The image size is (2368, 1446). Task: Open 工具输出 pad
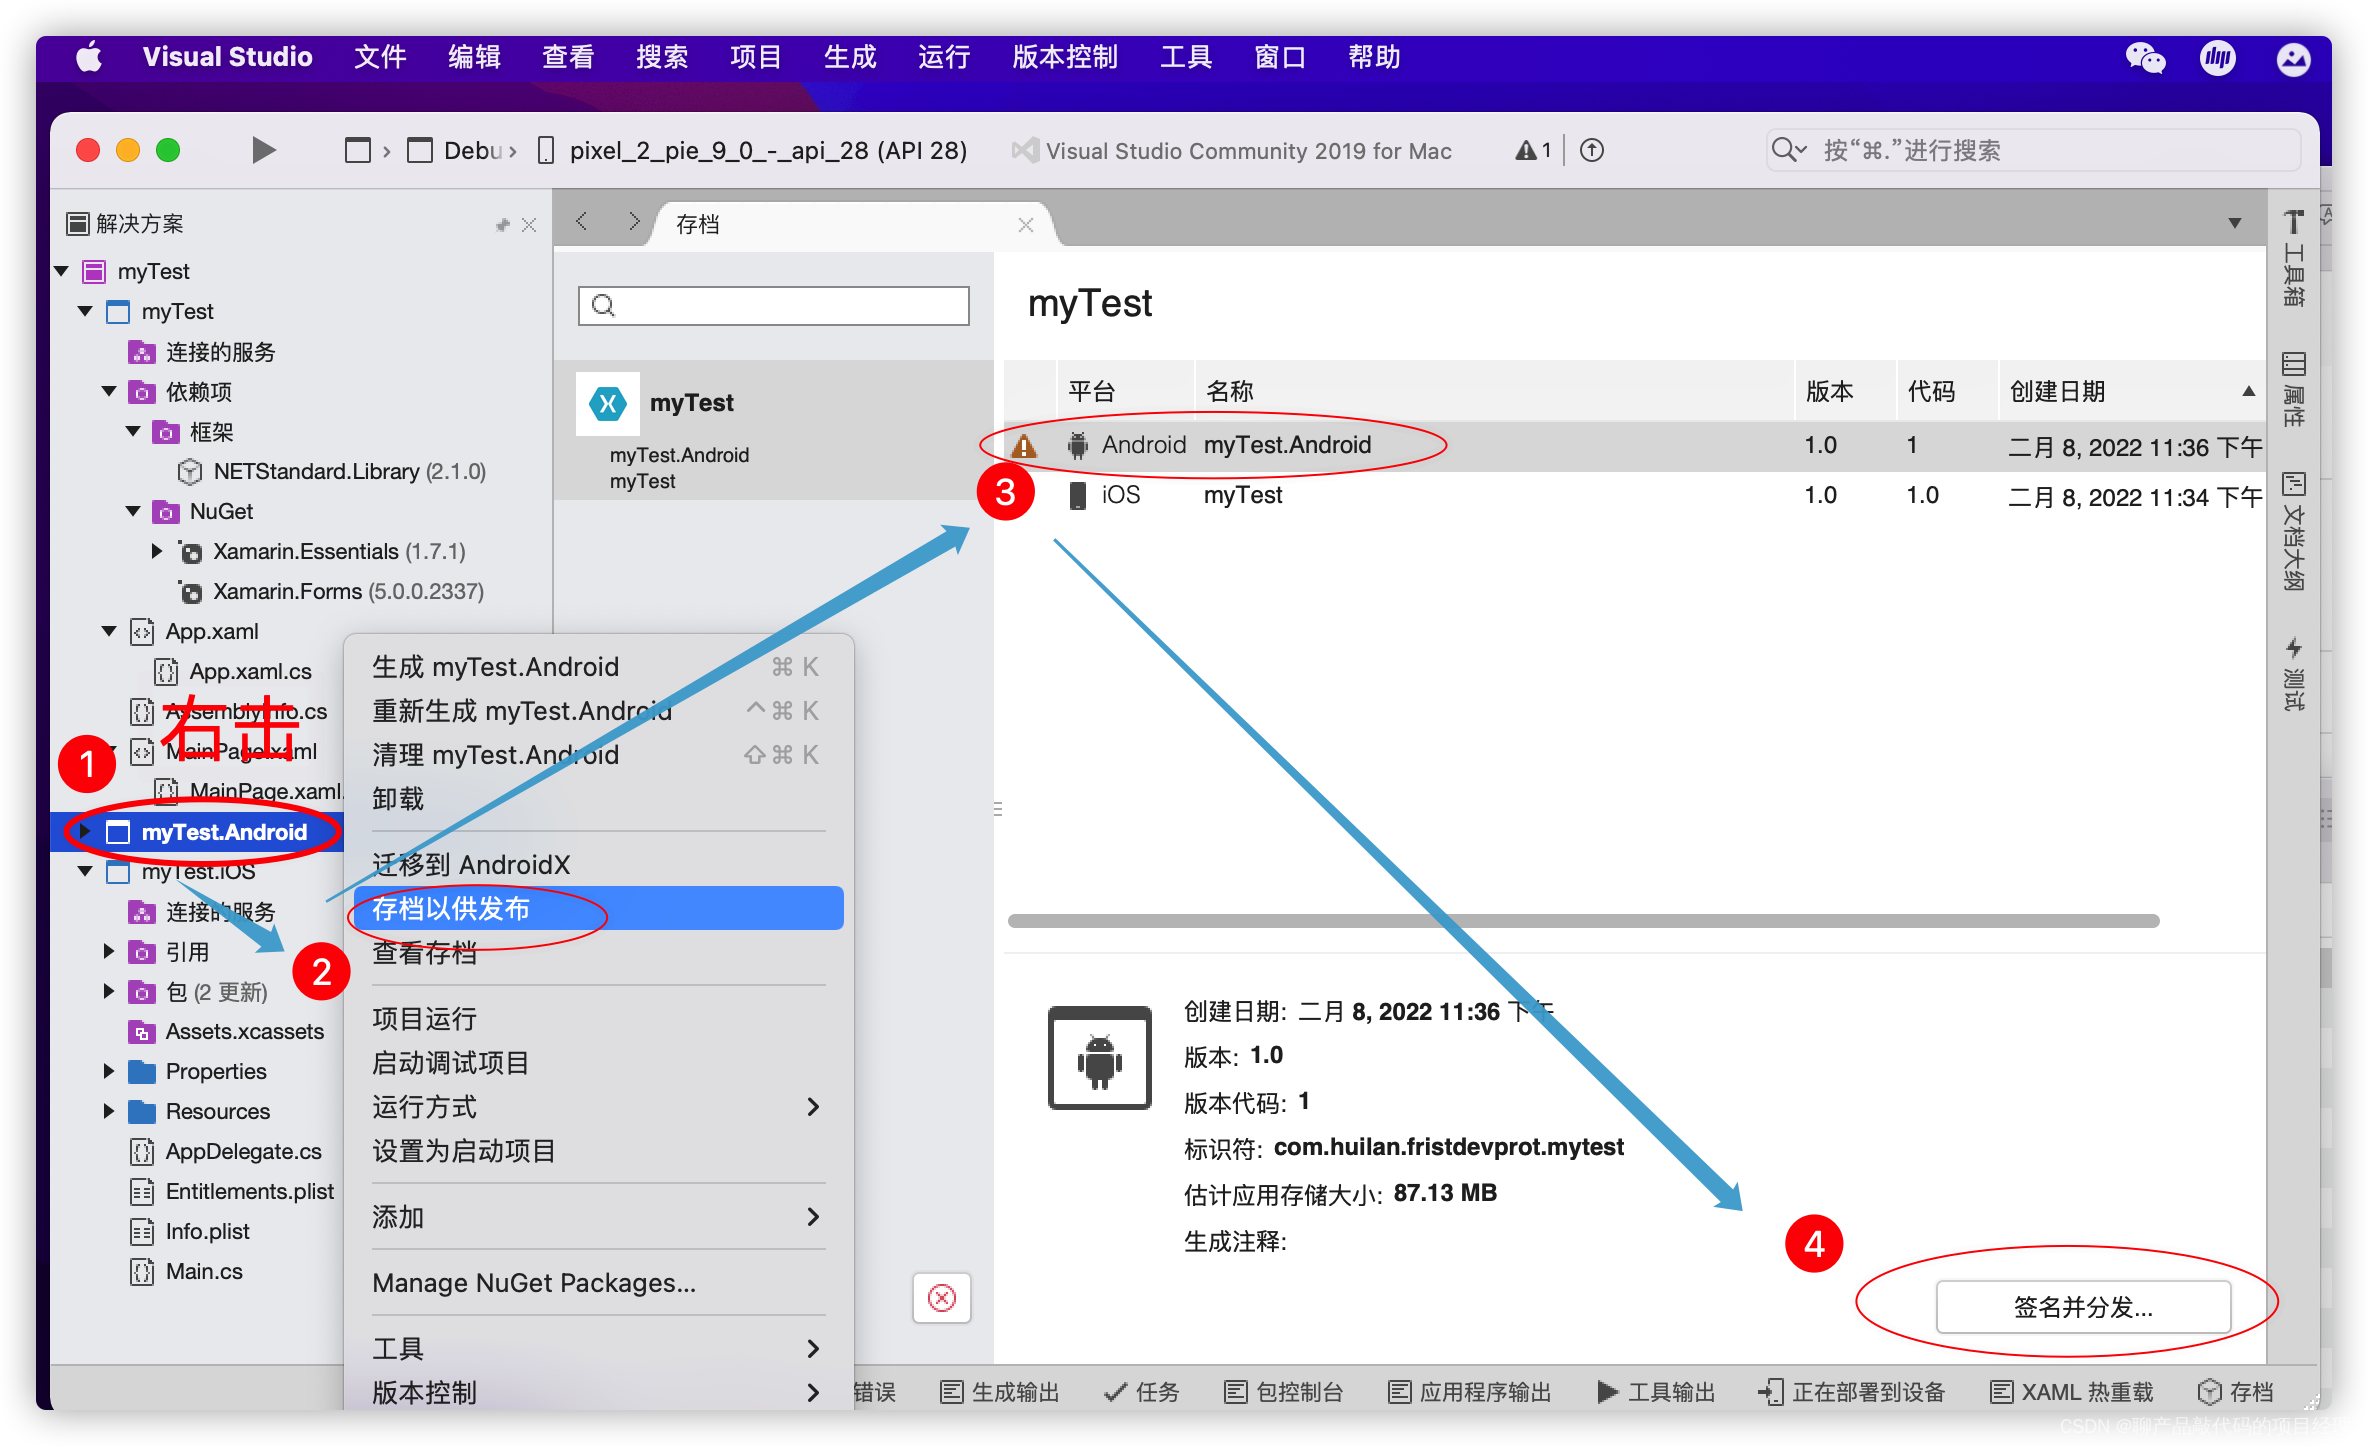pyautogui.click(x=1656, y=1392)
